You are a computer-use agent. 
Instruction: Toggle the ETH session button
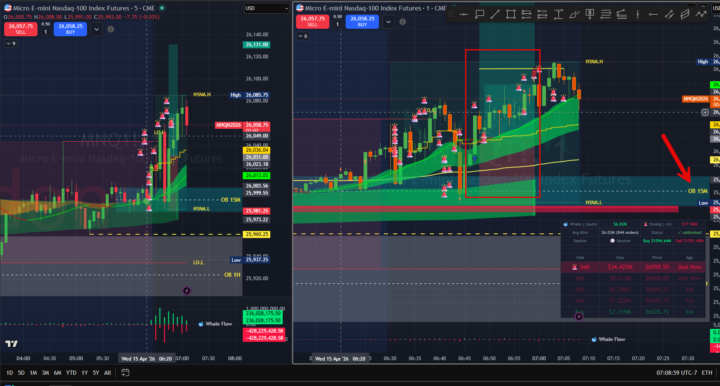click(707, 373)
